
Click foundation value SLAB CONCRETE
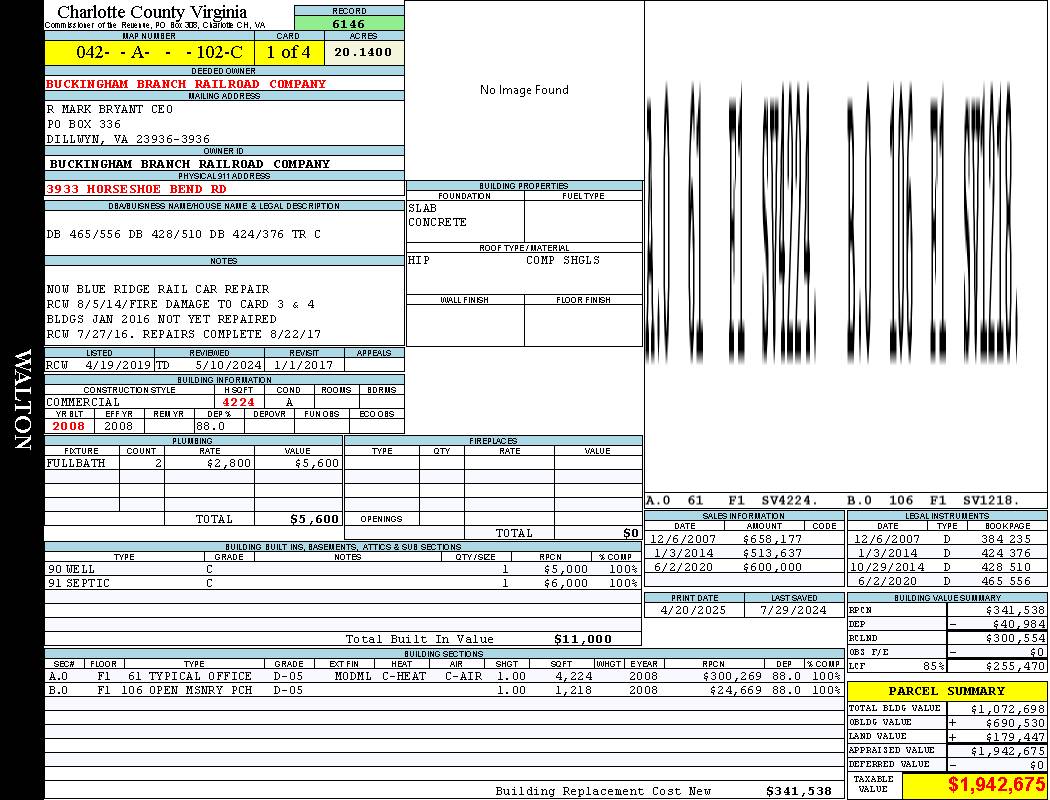pos(437,215)
